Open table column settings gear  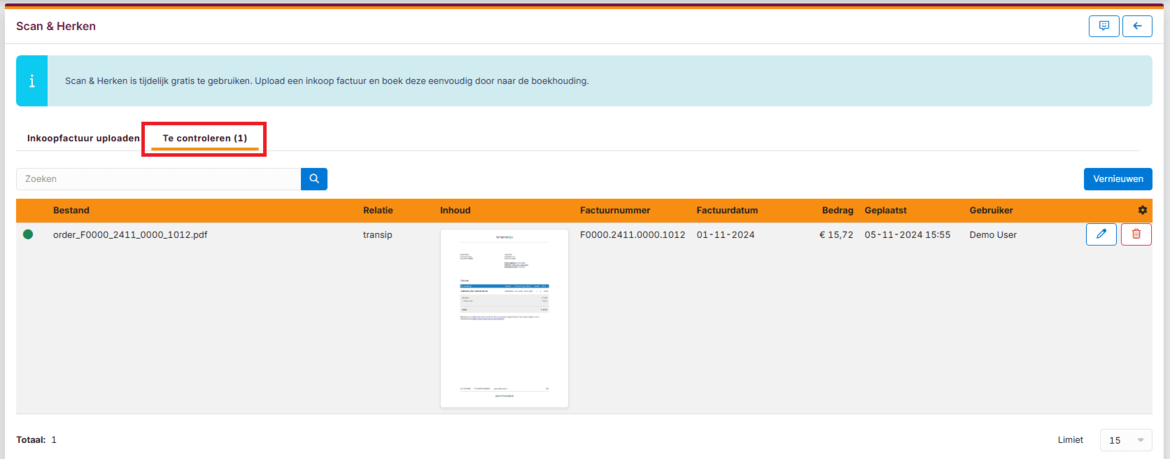click(x=1142, y=210)
